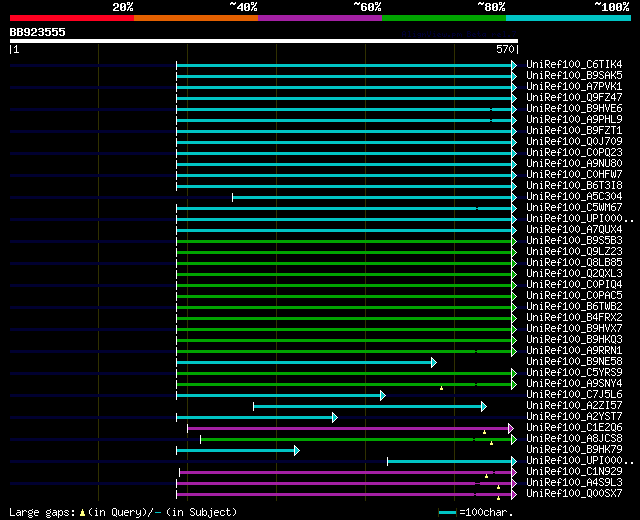Click the orange ~40% legend segment

(x=196, y=18)
